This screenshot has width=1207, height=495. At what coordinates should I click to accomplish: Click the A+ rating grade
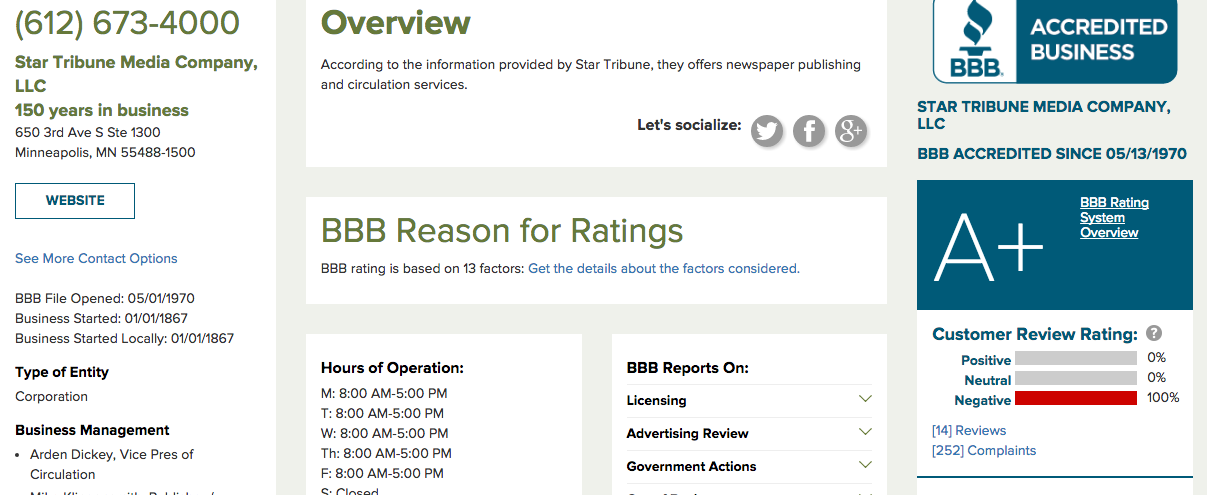point(989,247)
